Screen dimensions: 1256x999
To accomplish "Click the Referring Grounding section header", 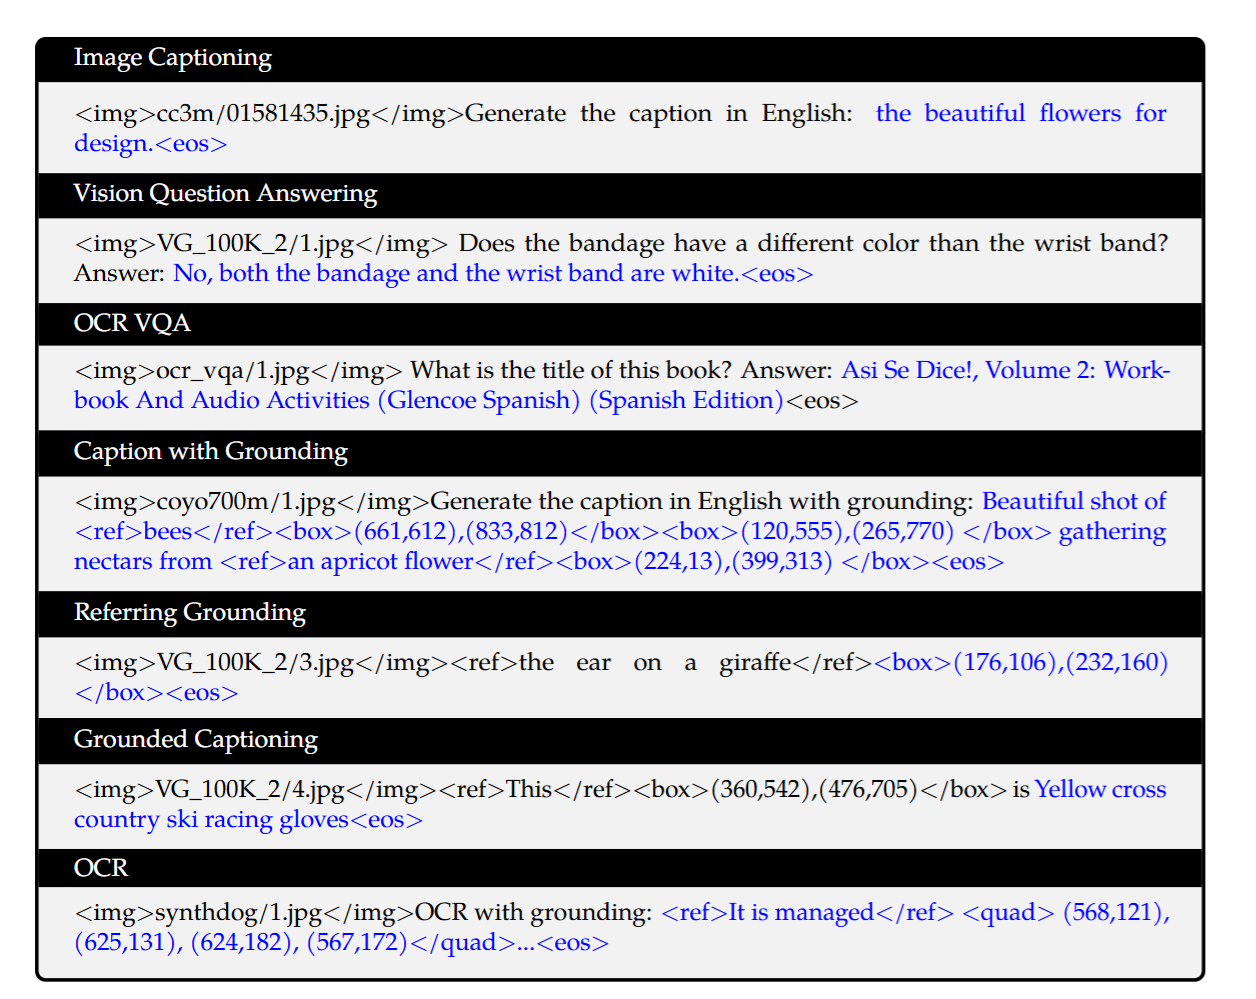I will click(189, 612).
